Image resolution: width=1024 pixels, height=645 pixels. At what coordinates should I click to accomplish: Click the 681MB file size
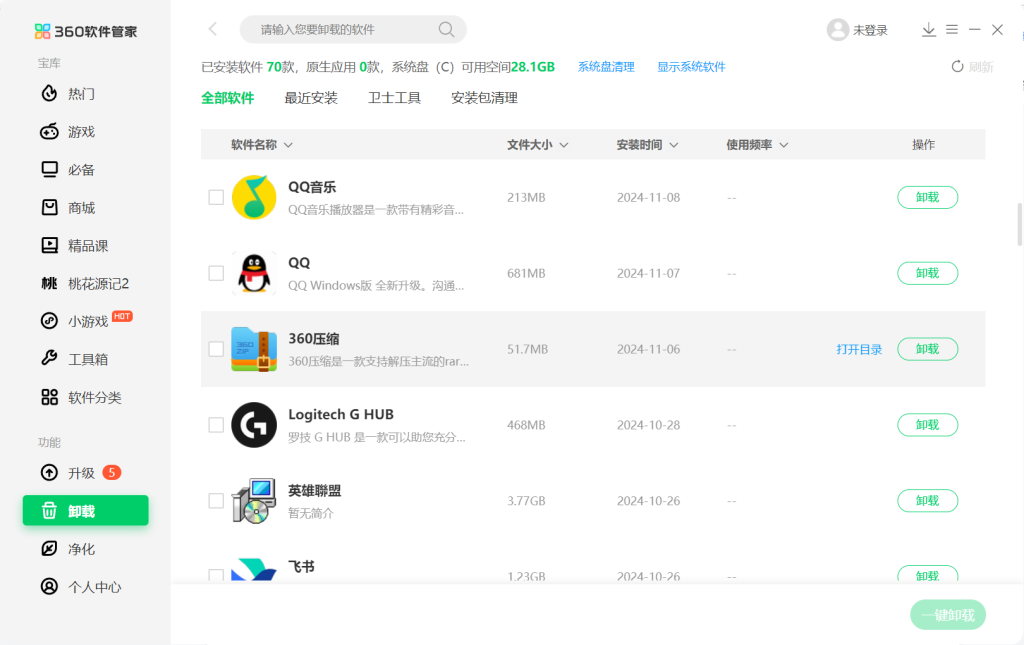coord(526,273)
